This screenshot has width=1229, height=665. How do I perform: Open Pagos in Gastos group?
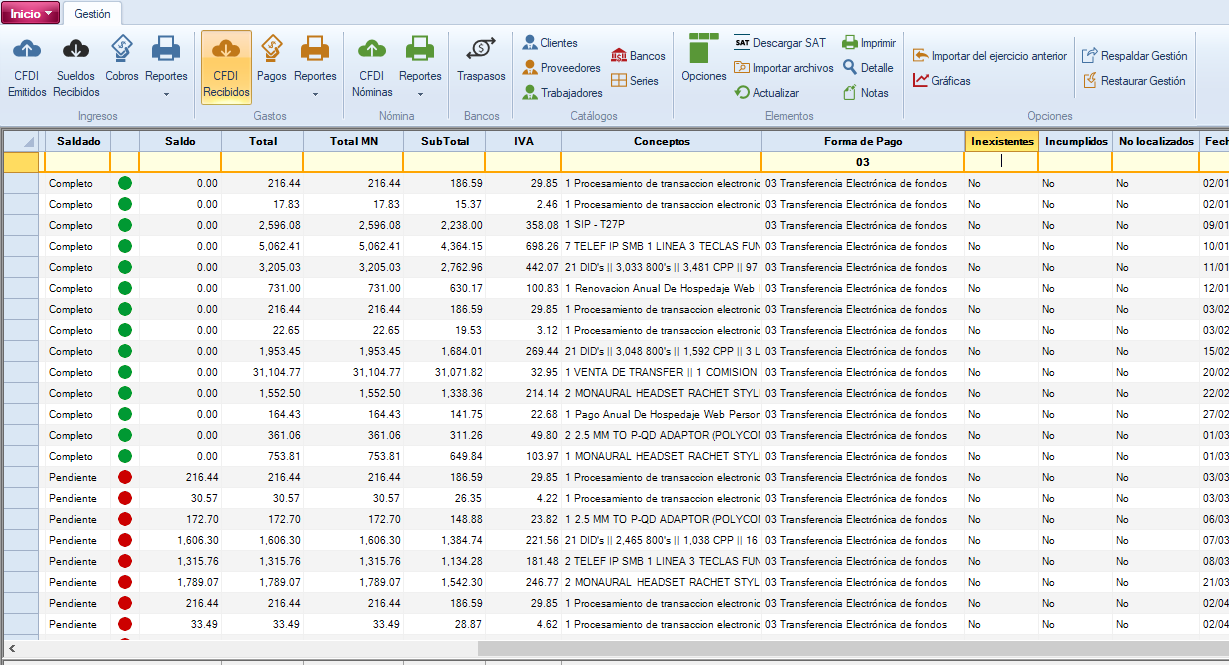point(271,58)
